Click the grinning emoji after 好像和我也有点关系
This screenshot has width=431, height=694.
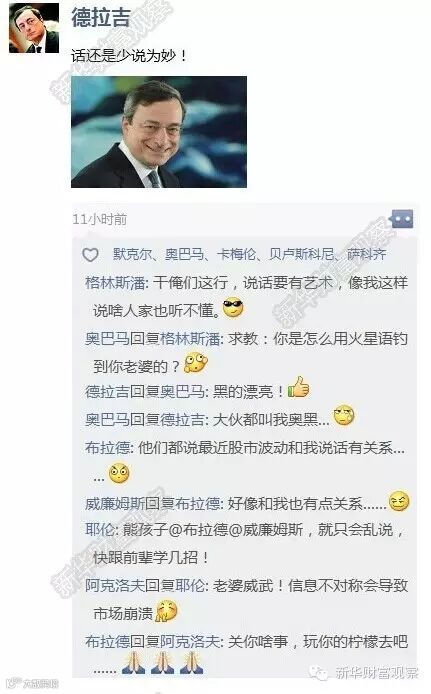click(x=399, y=501)
